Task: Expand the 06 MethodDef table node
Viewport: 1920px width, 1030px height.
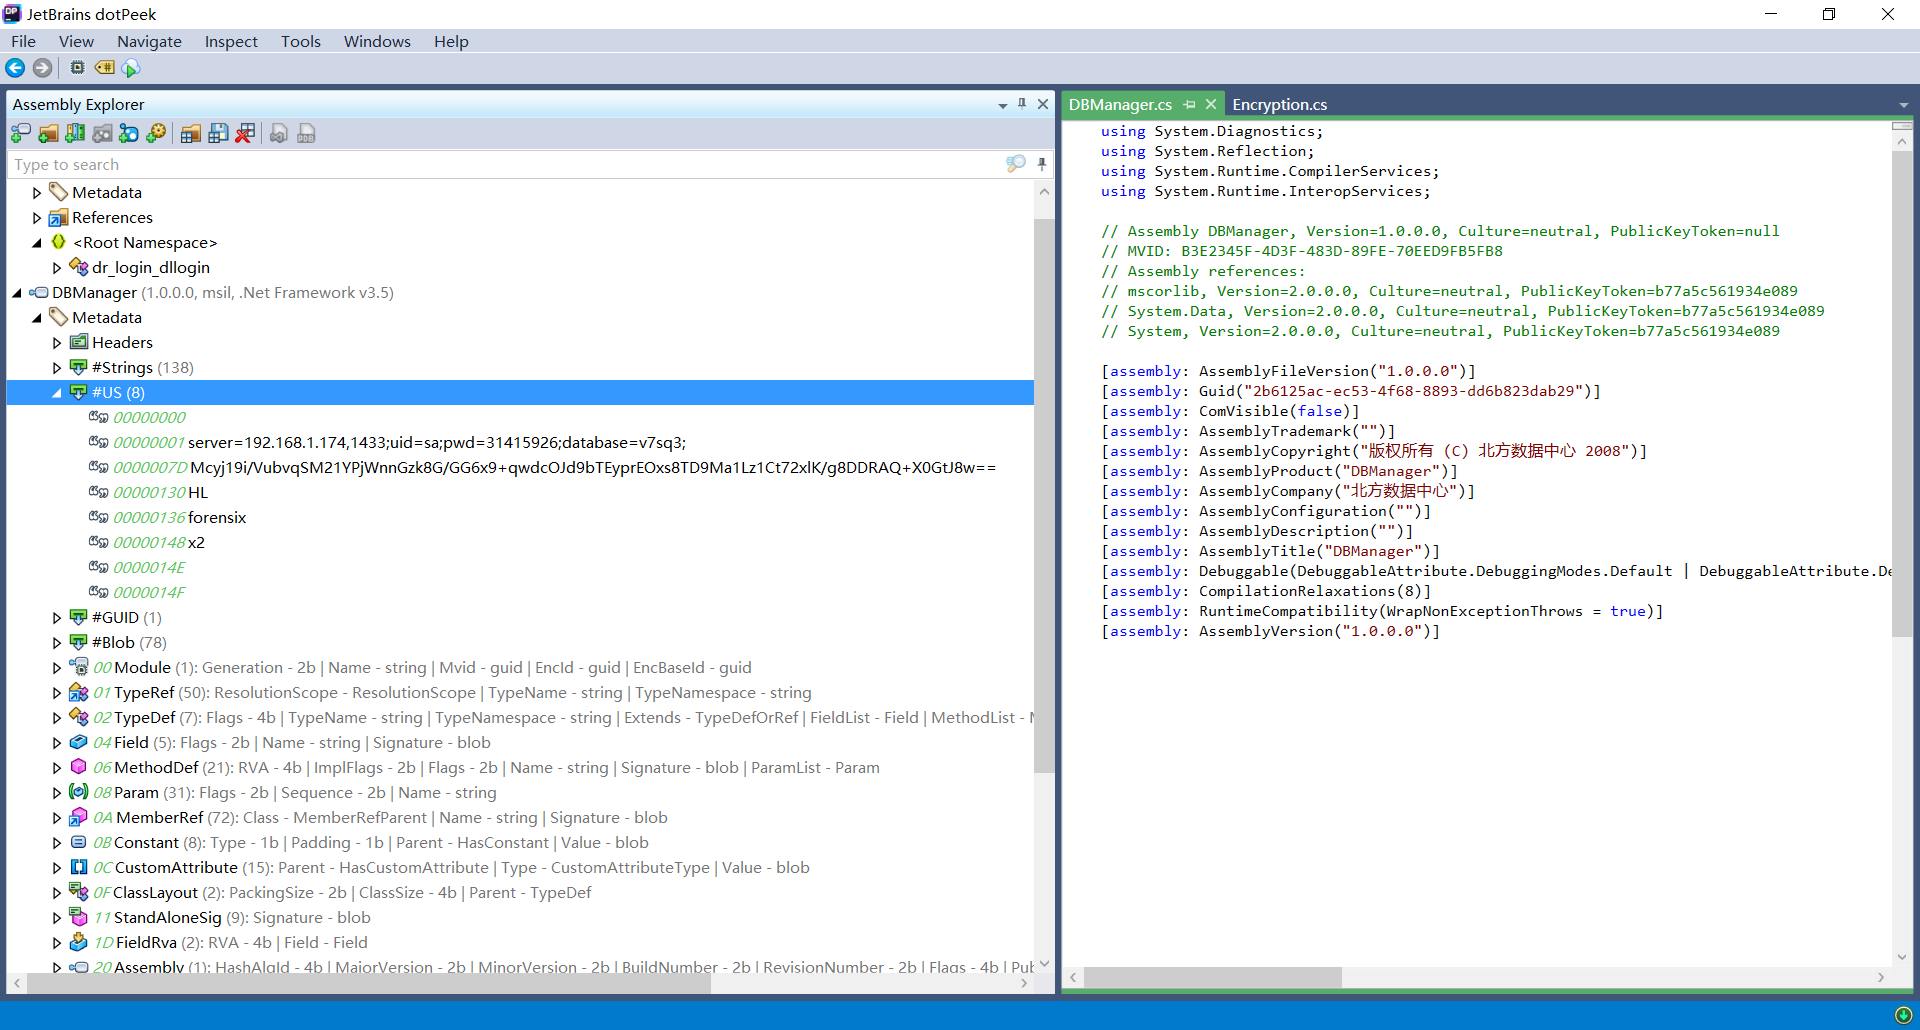Action: click(x=57, y=768)
